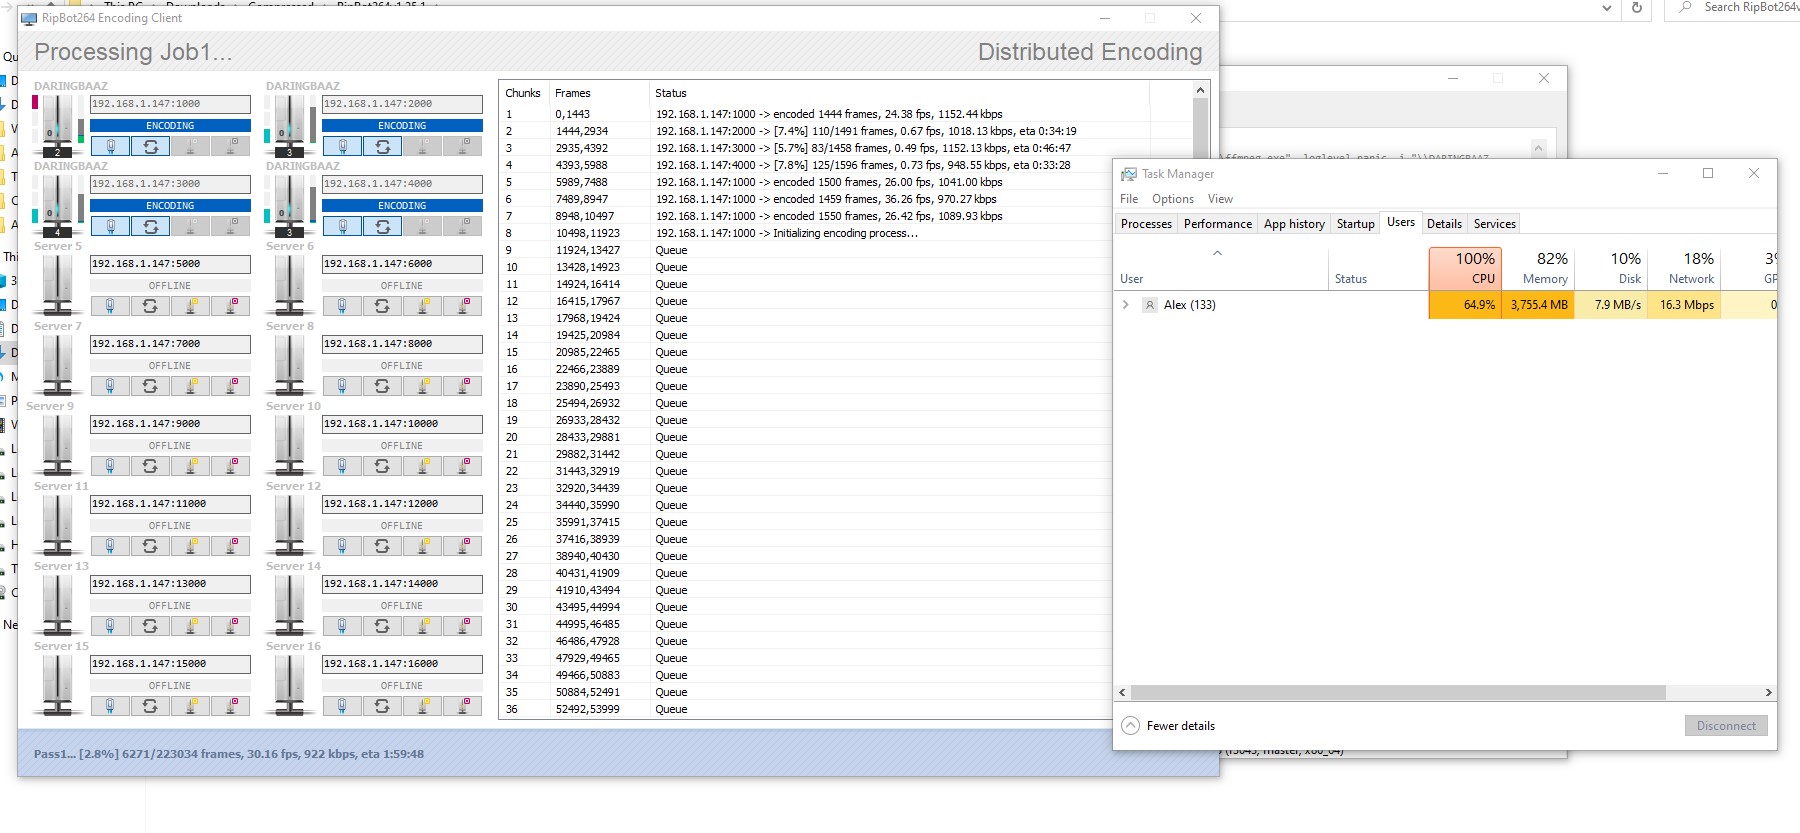Click the Status column header in Task Manager
This screenshot has height=833, width=1800.
click(x=1378, y=268)
